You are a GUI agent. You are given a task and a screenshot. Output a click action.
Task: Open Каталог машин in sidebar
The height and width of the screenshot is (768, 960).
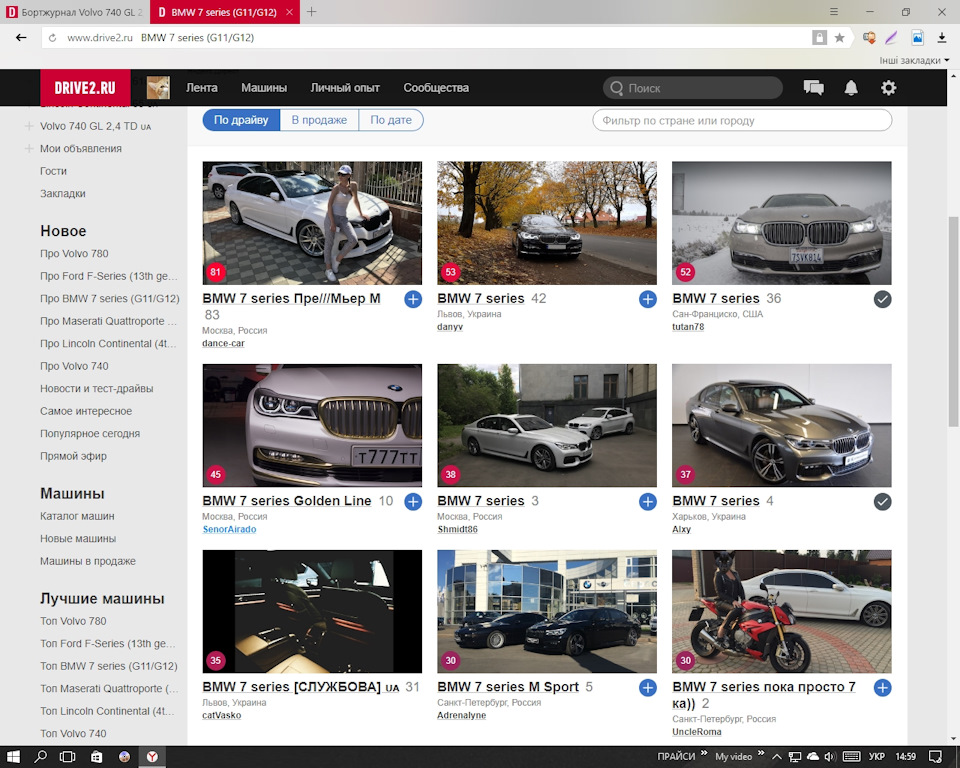click(x=77, y=516)
